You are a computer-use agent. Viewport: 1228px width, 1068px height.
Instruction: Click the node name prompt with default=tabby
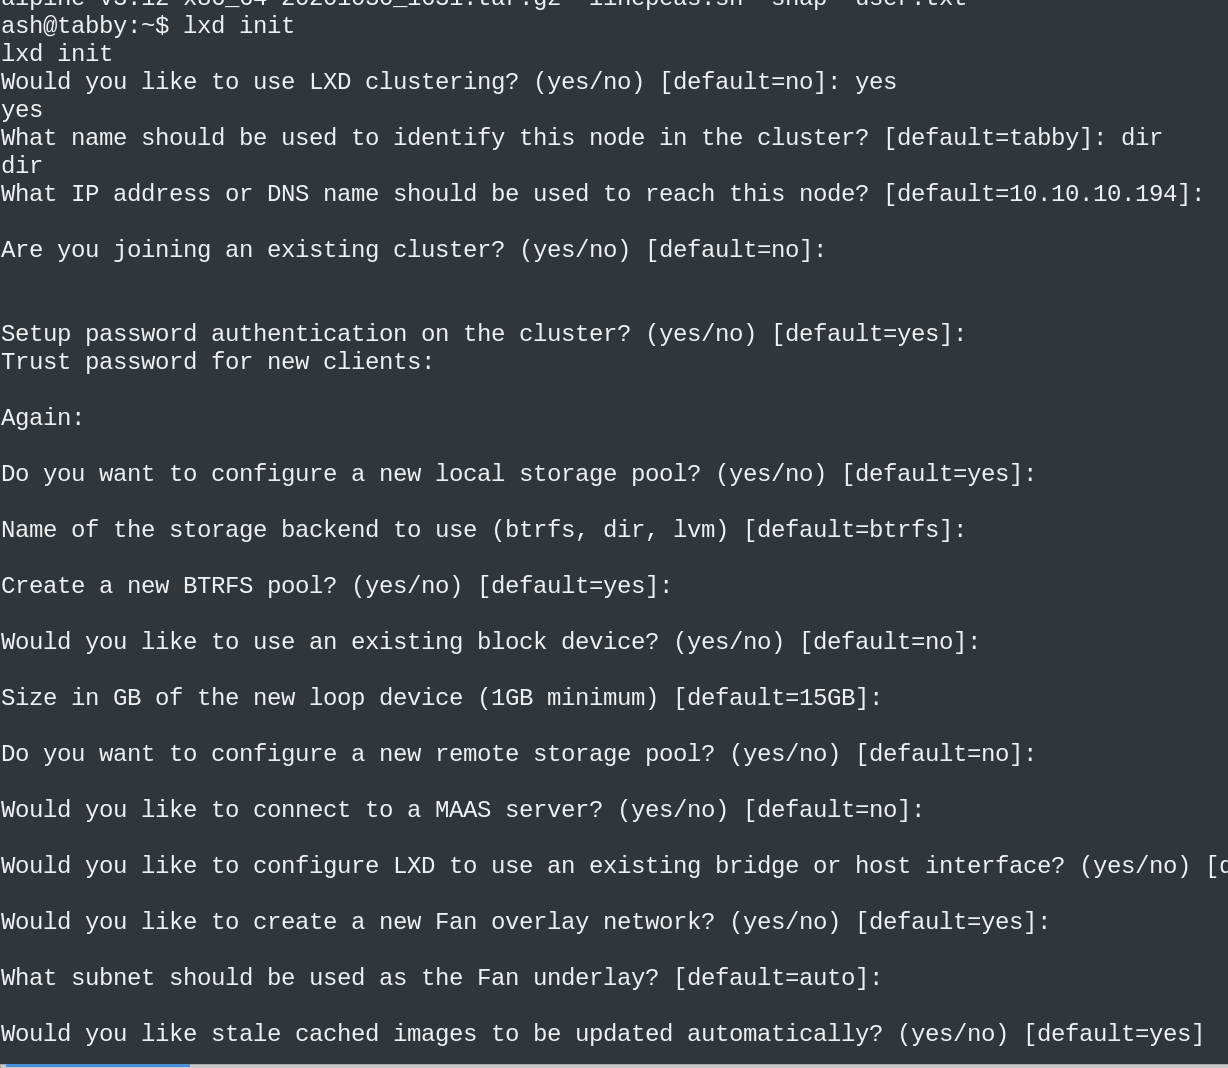580,137
